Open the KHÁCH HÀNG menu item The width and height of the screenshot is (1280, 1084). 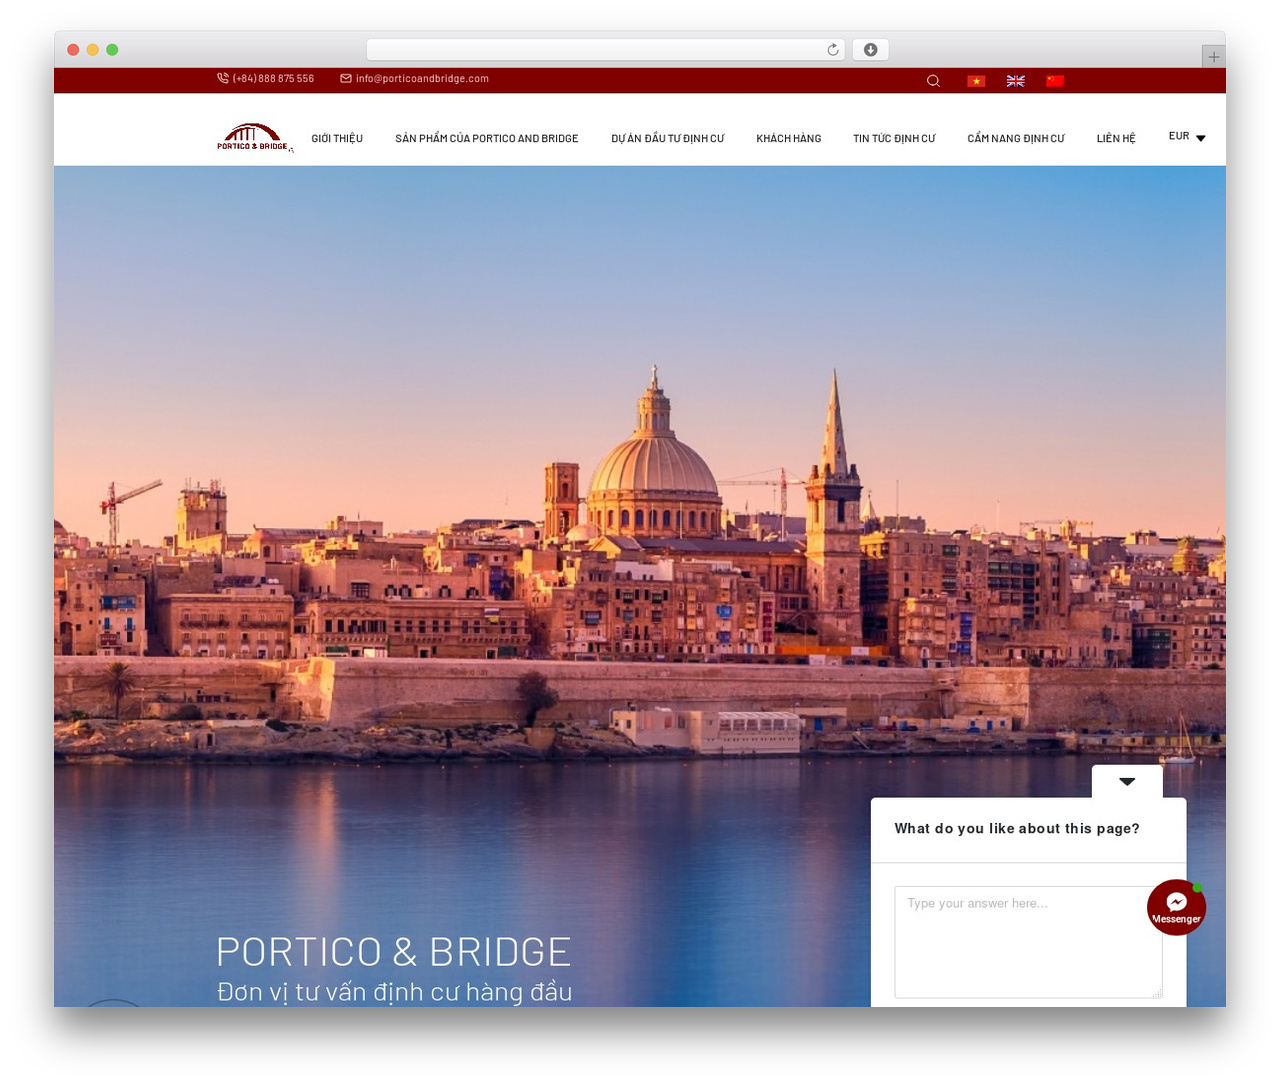coord(789,139)
